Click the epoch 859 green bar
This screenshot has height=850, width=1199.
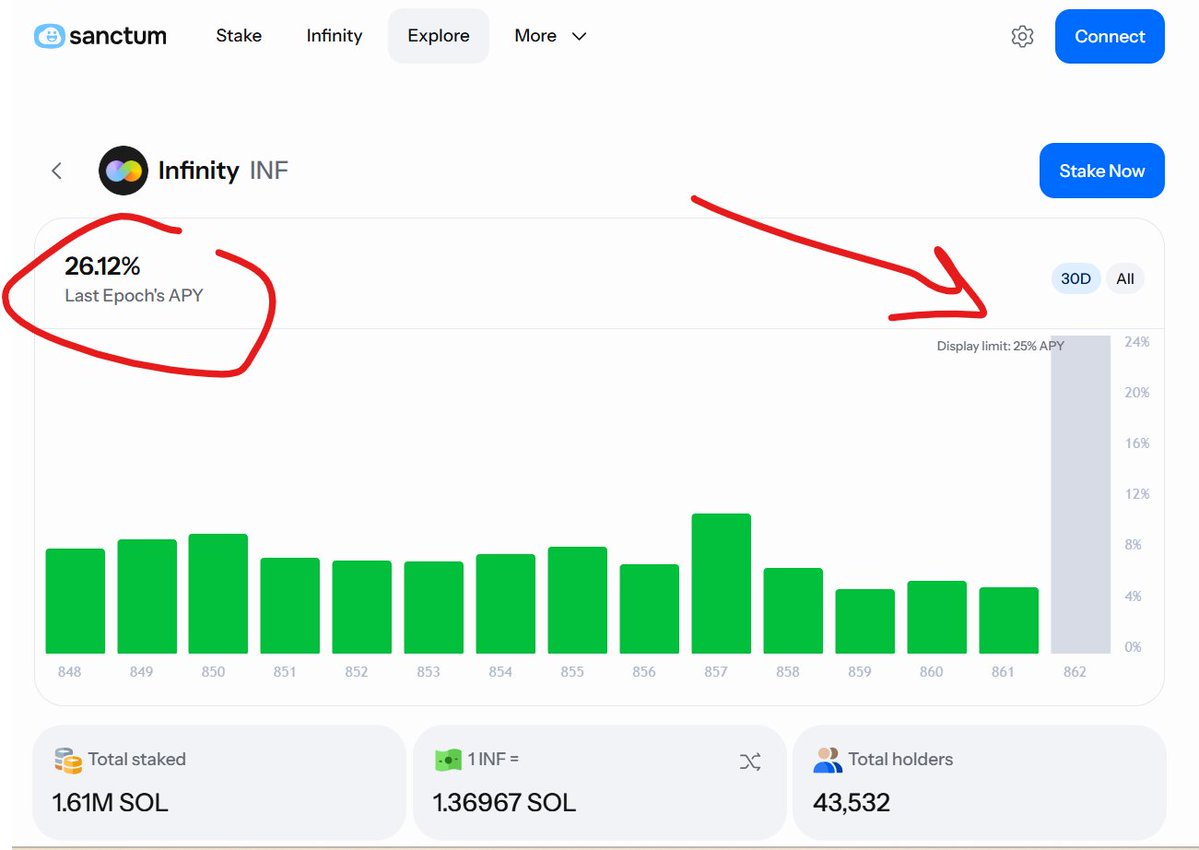pyautogui.click(x=865, y=621)
